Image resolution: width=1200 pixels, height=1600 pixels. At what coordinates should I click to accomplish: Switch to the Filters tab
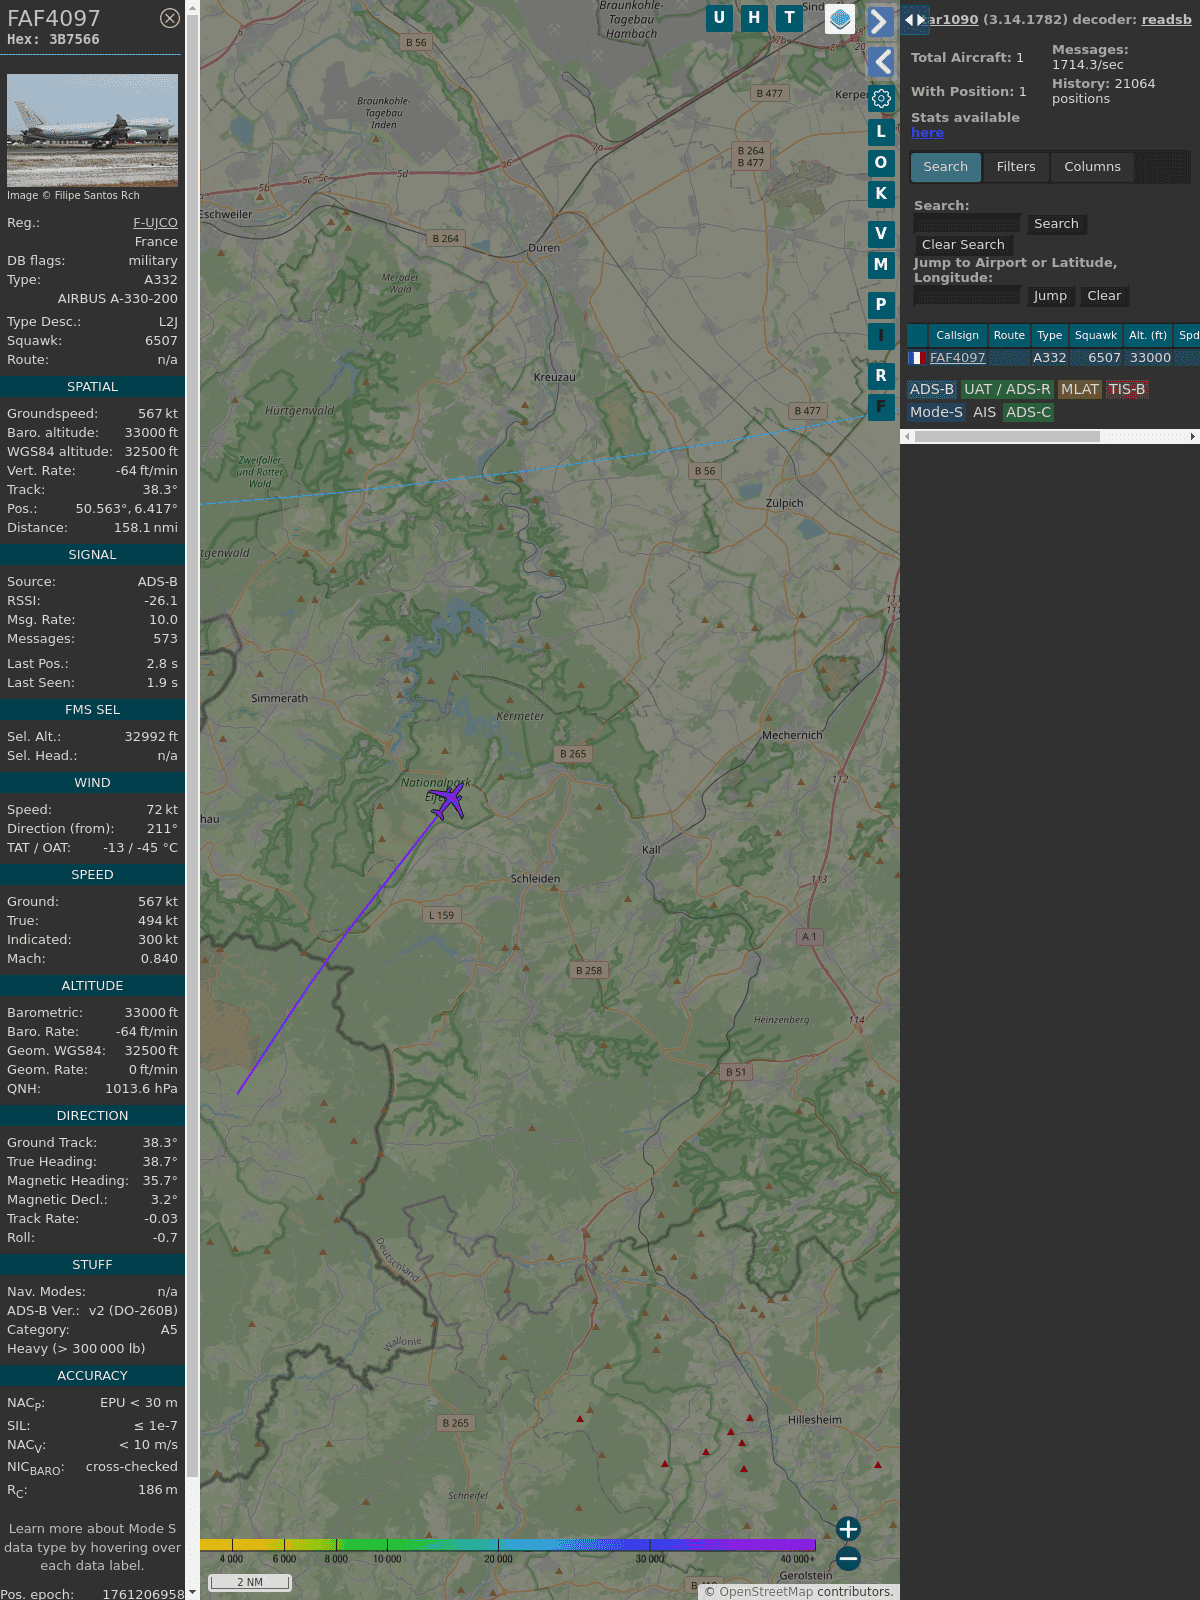tap(1016, 167)
